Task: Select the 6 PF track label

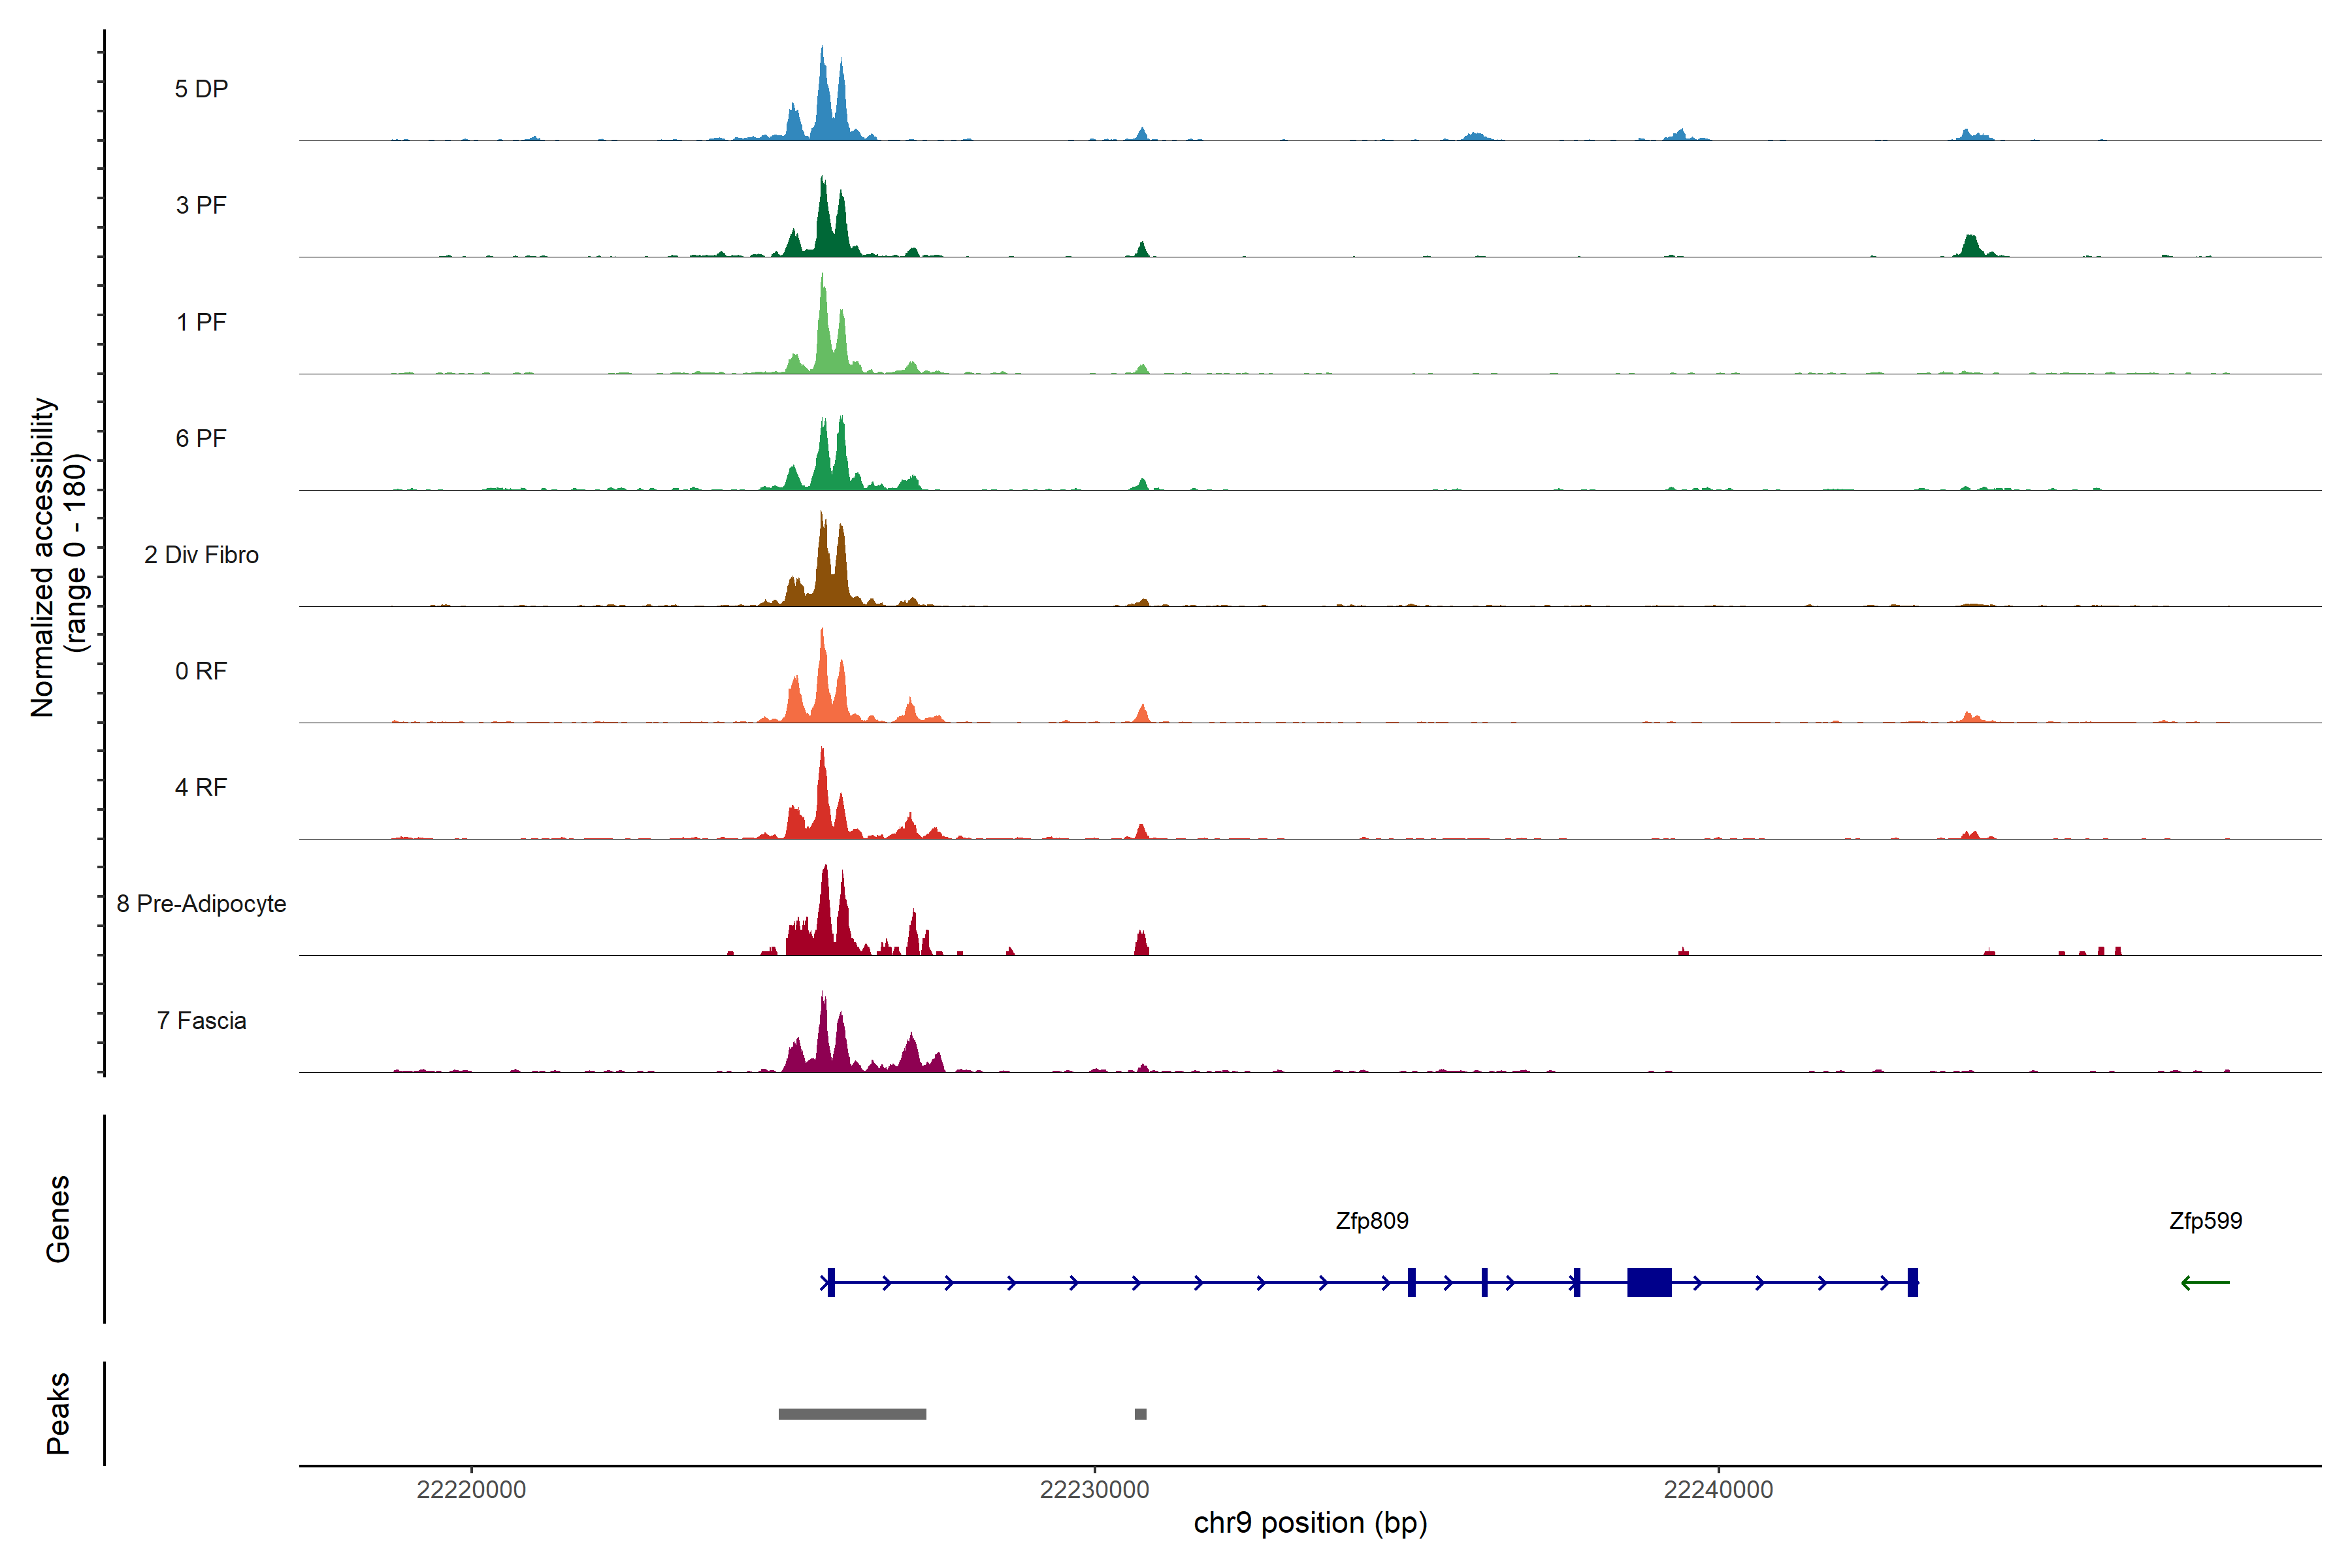Action: (x=201, y=438)
